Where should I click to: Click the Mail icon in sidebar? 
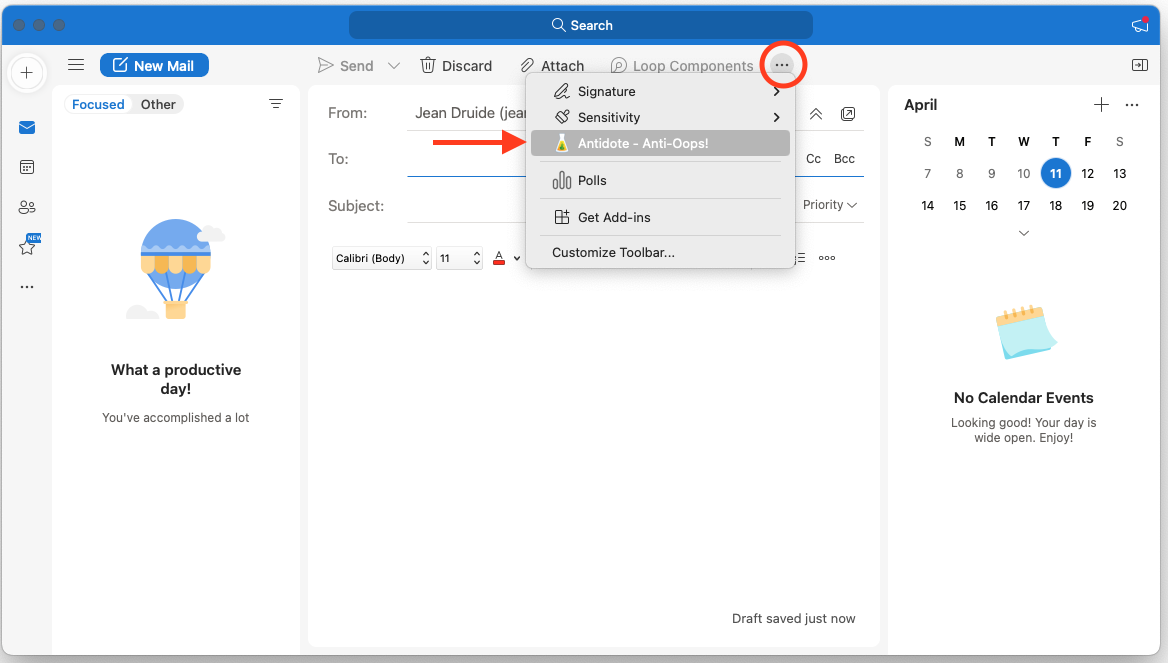[27, 127]
